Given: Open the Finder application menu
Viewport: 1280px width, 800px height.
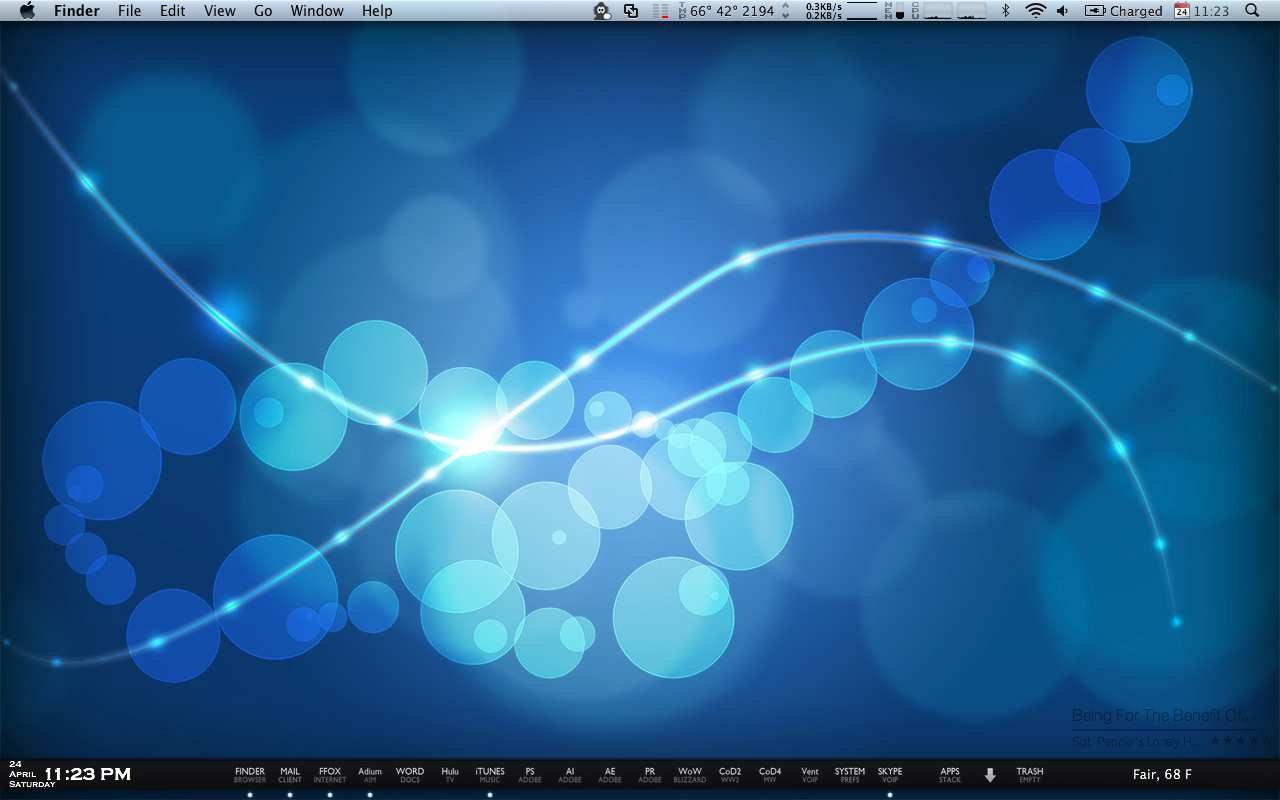Looking at the screenshot, I should click(x=77, y=11).
